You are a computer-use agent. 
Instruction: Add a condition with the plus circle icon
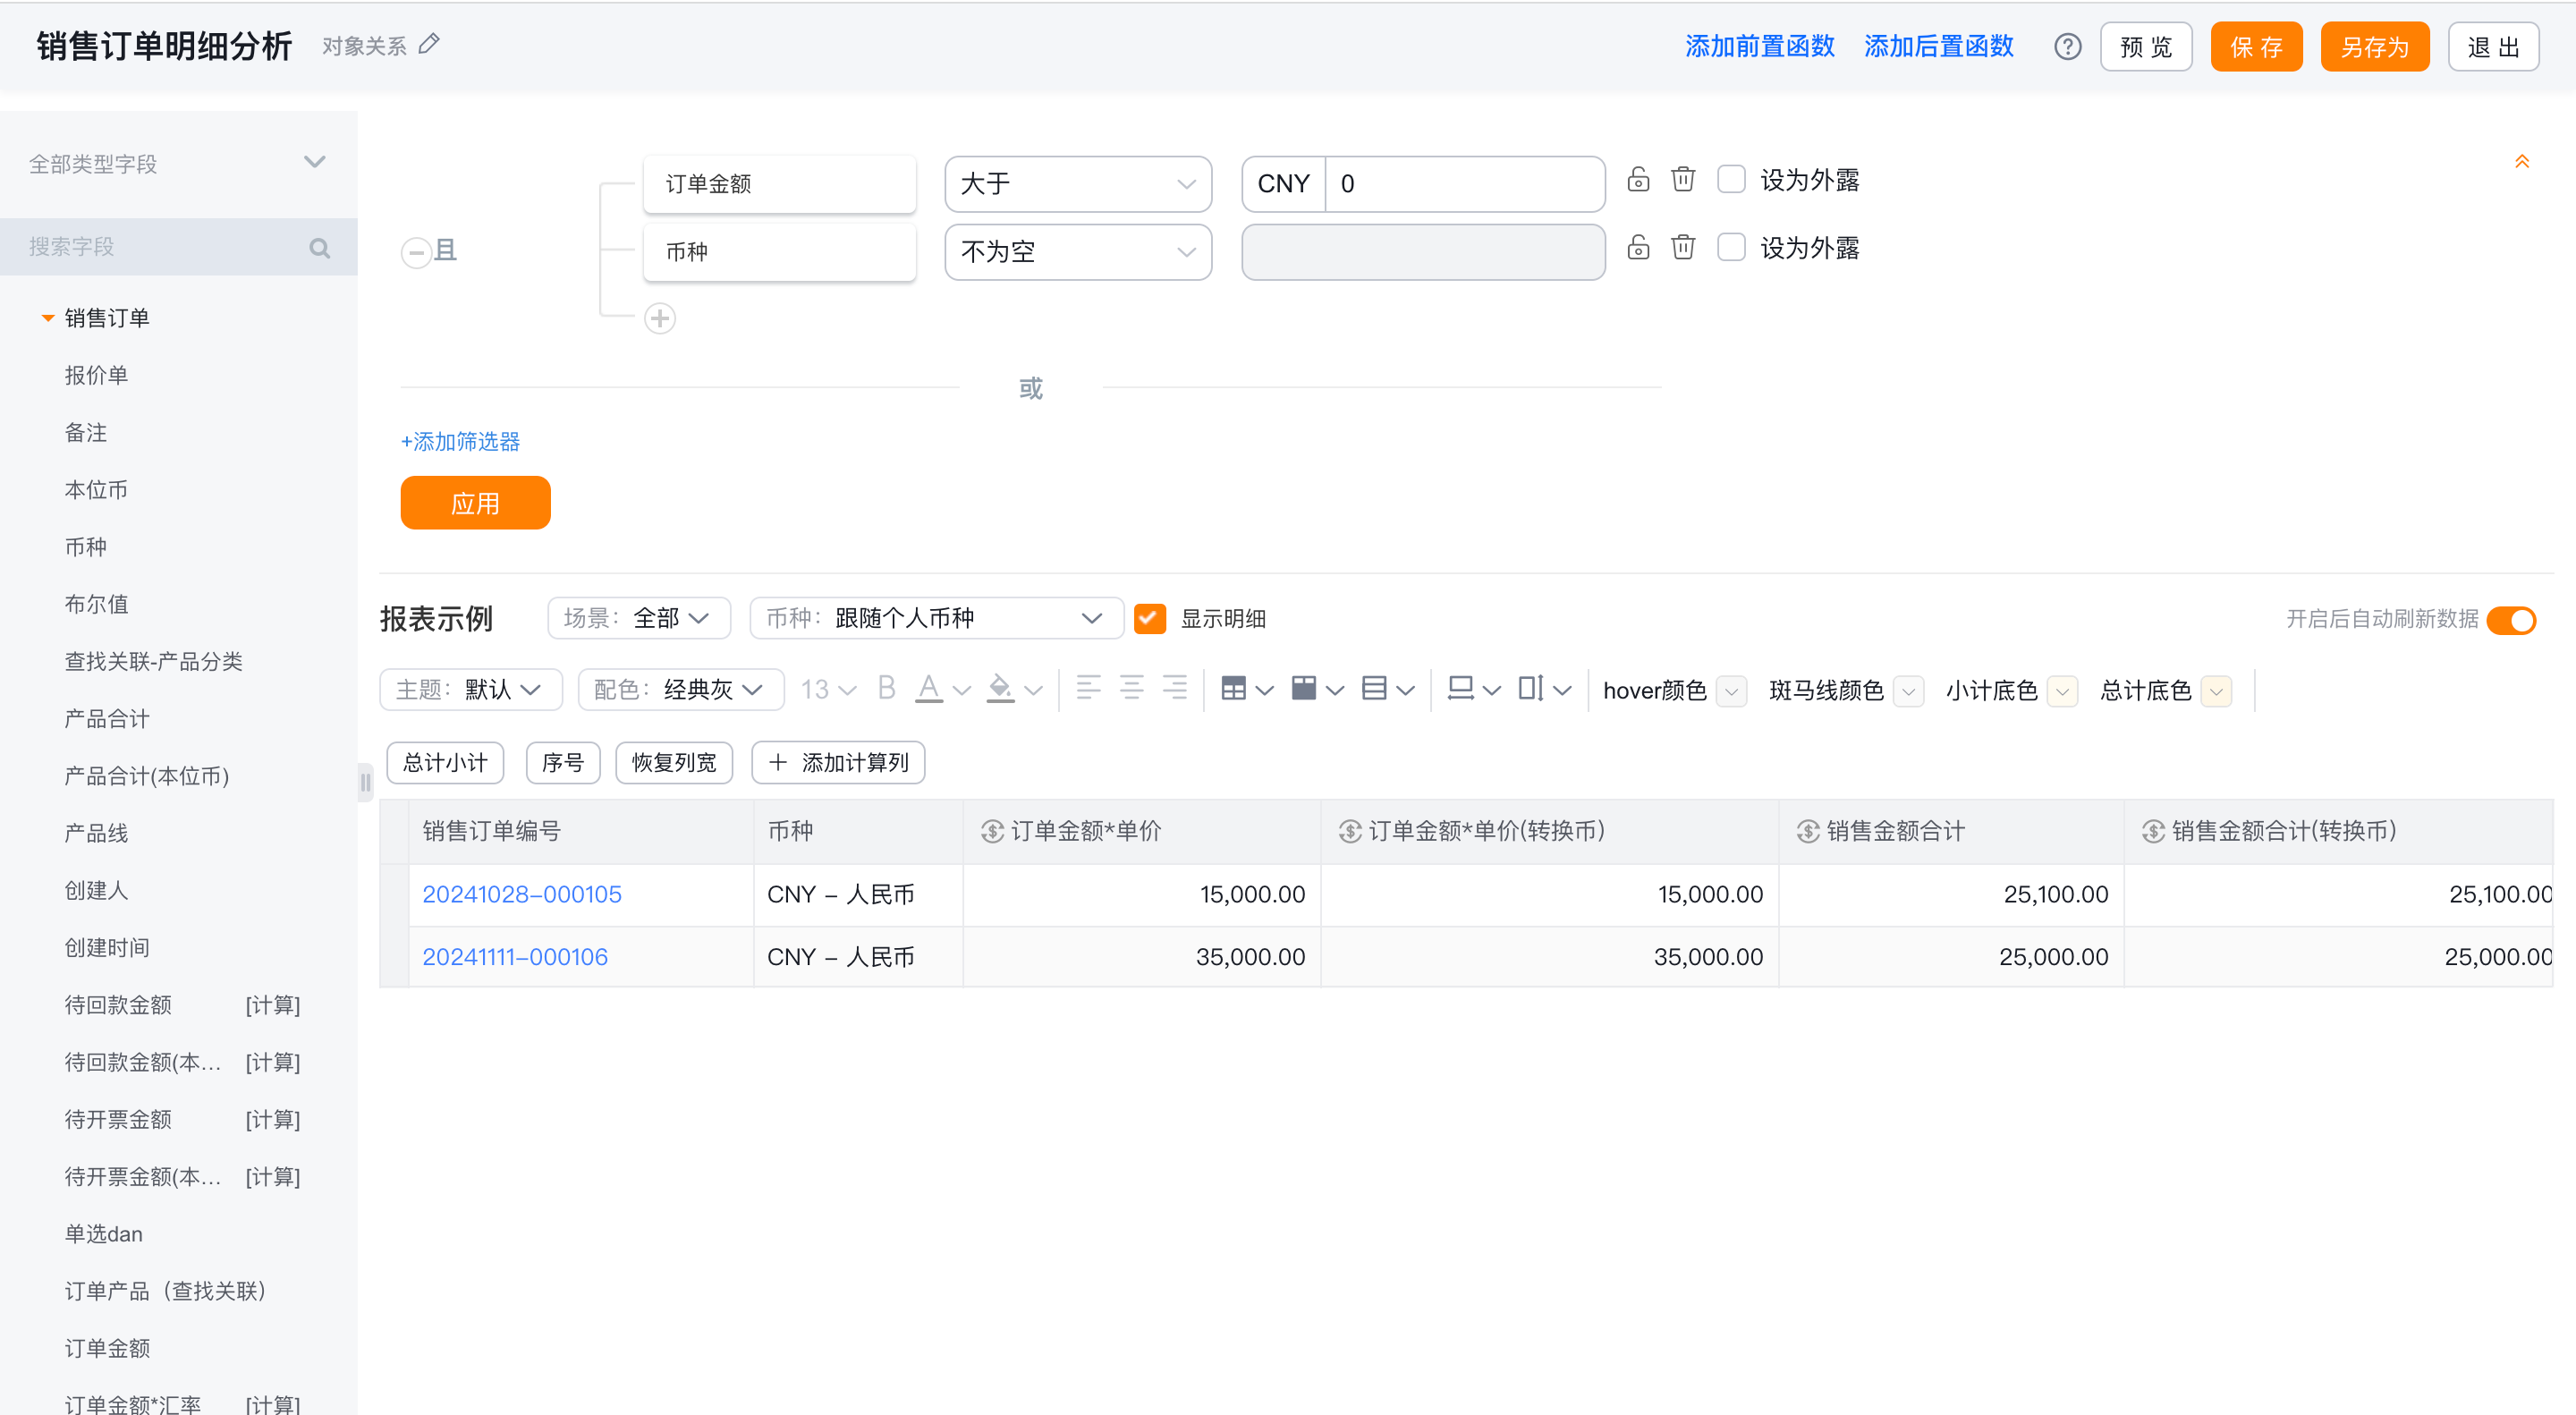pos(660,318)
